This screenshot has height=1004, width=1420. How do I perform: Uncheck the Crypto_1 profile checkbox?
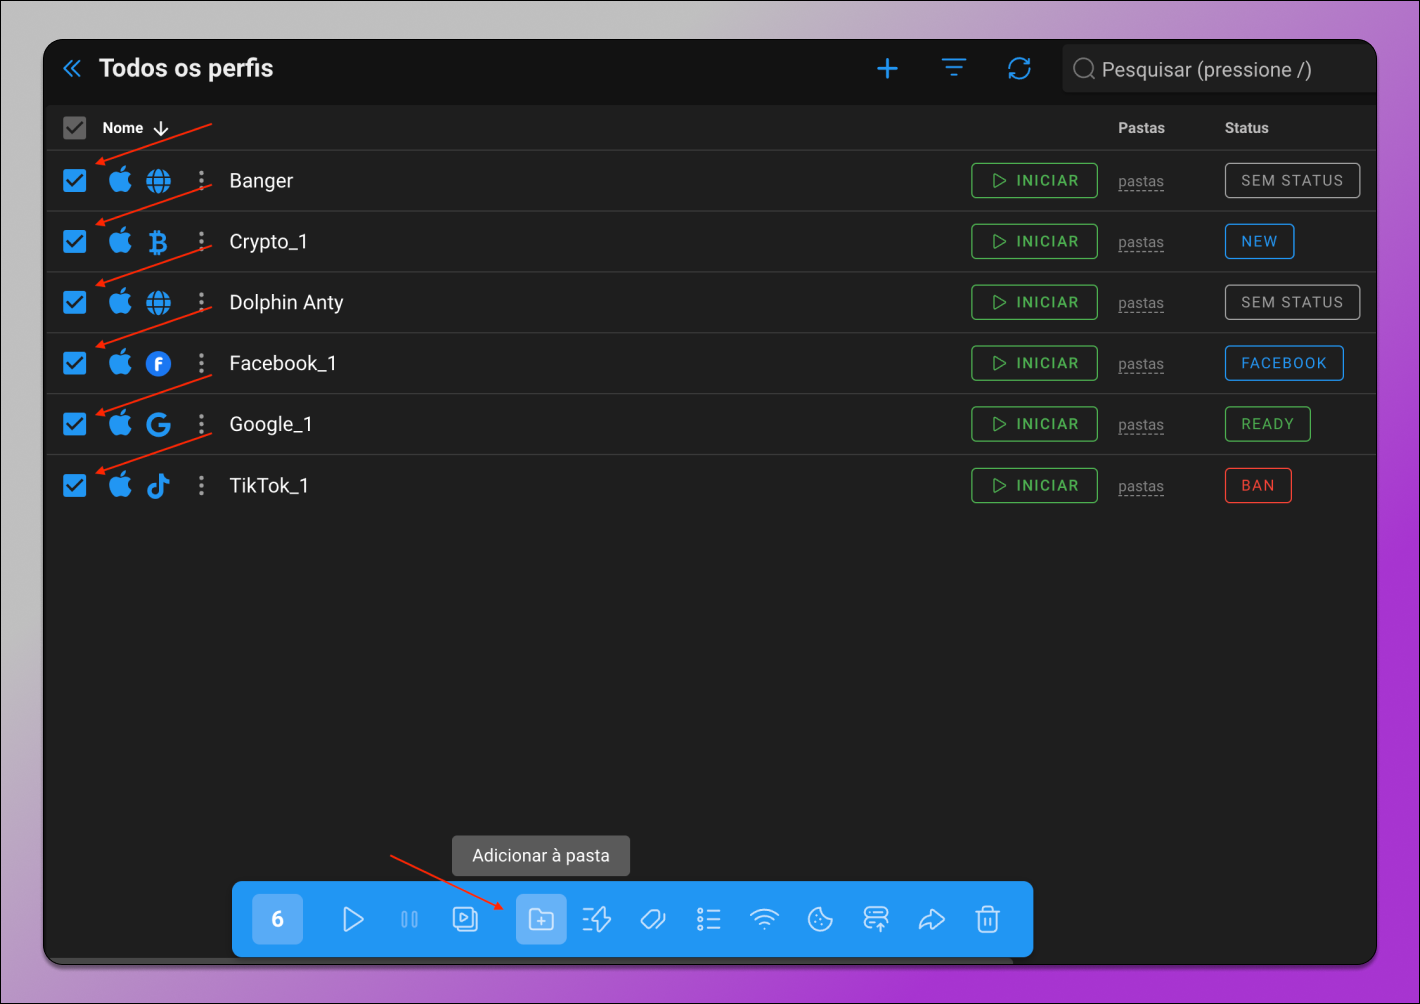(x=75, y=241)
